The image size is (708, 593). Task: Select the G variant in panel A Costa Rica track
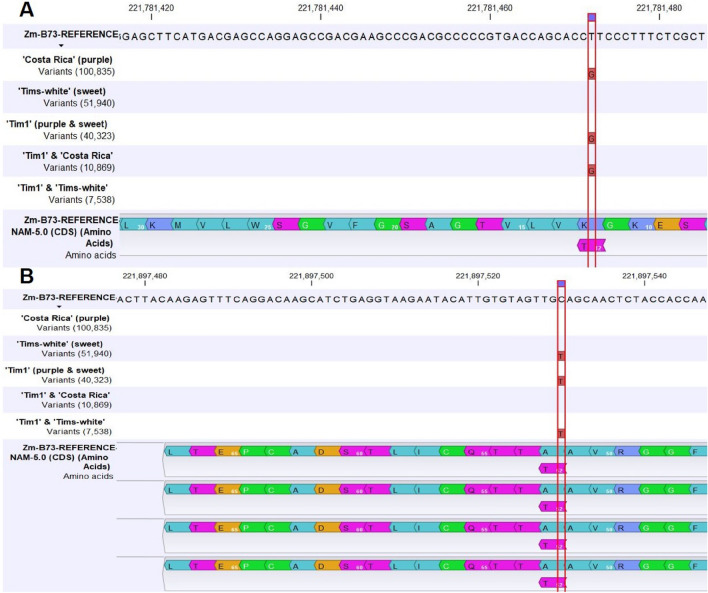point(592,74)
